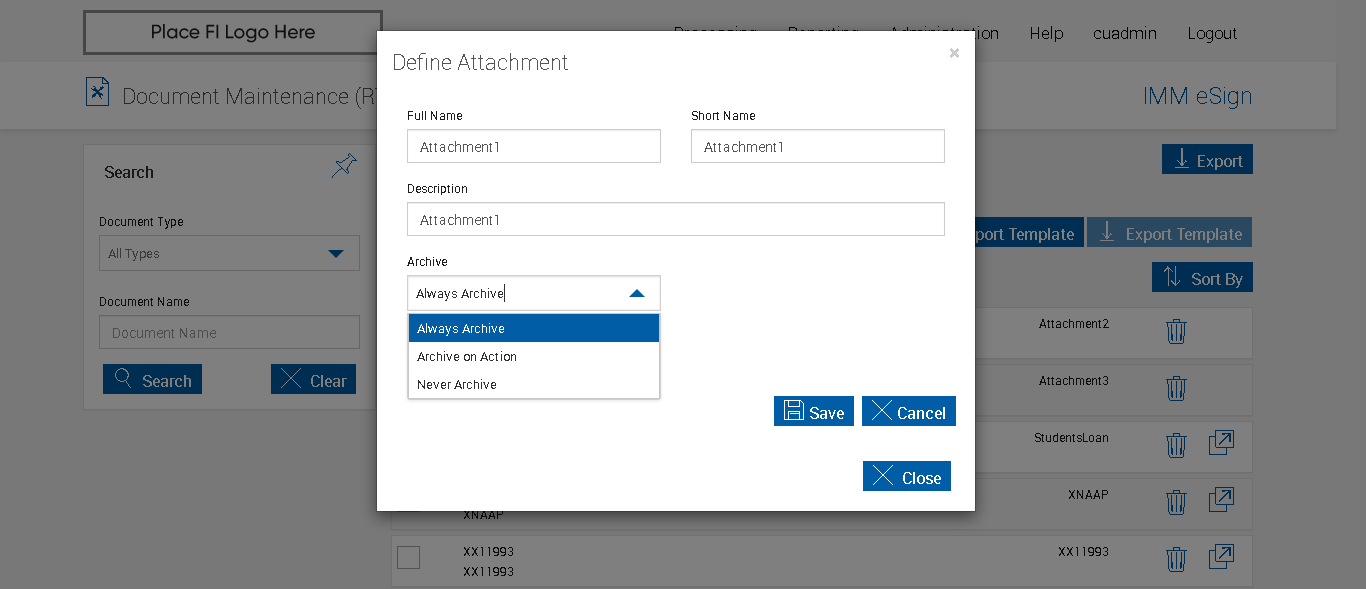Image resolution: width=1366 pixels, height=589 pixels.
Task: Click trash icon for Attachment2 row
Action: [x=1176, y=331]
